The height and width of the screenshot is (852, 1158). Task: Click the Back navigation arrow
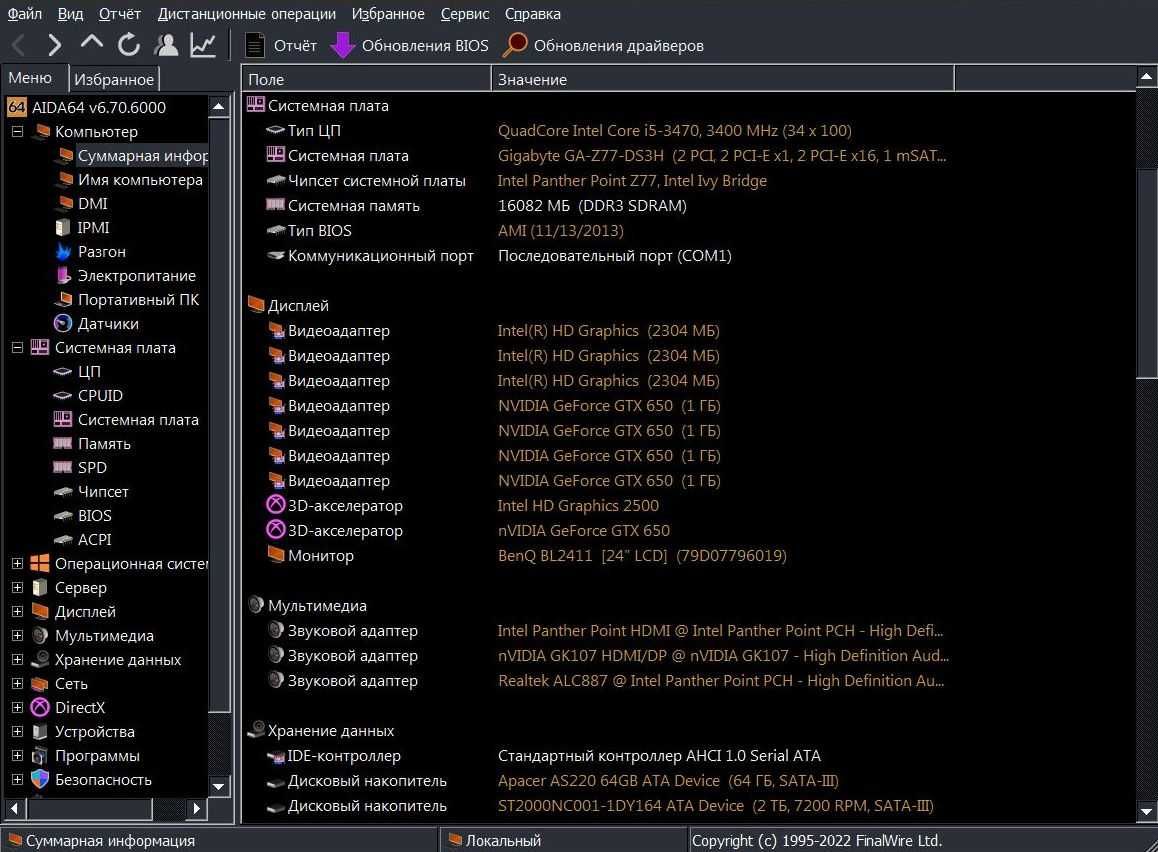19,46
